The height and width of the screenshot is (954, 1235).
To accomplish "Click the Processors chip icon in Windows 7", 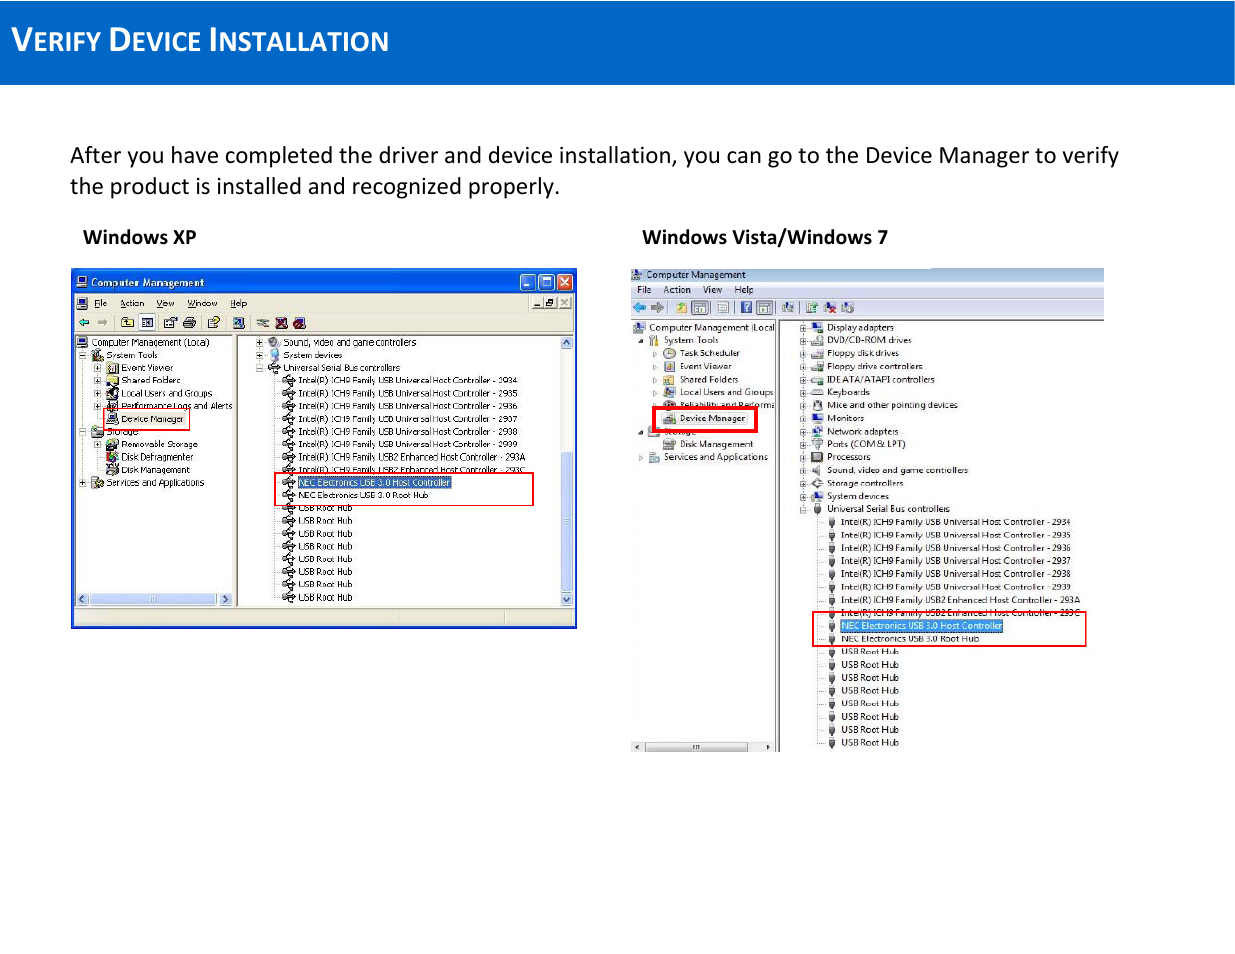I will click(817, 457).
